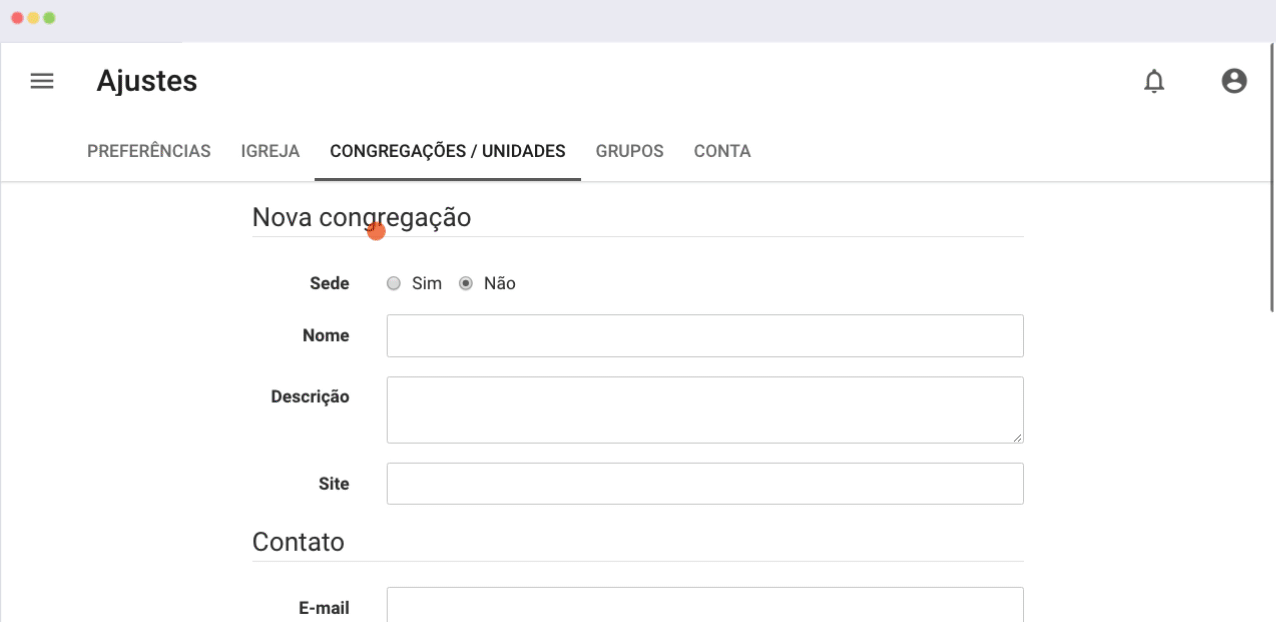Open the user account profile icon
The width and height of the screenshot is (1276, 622).
pos(1234,81)
